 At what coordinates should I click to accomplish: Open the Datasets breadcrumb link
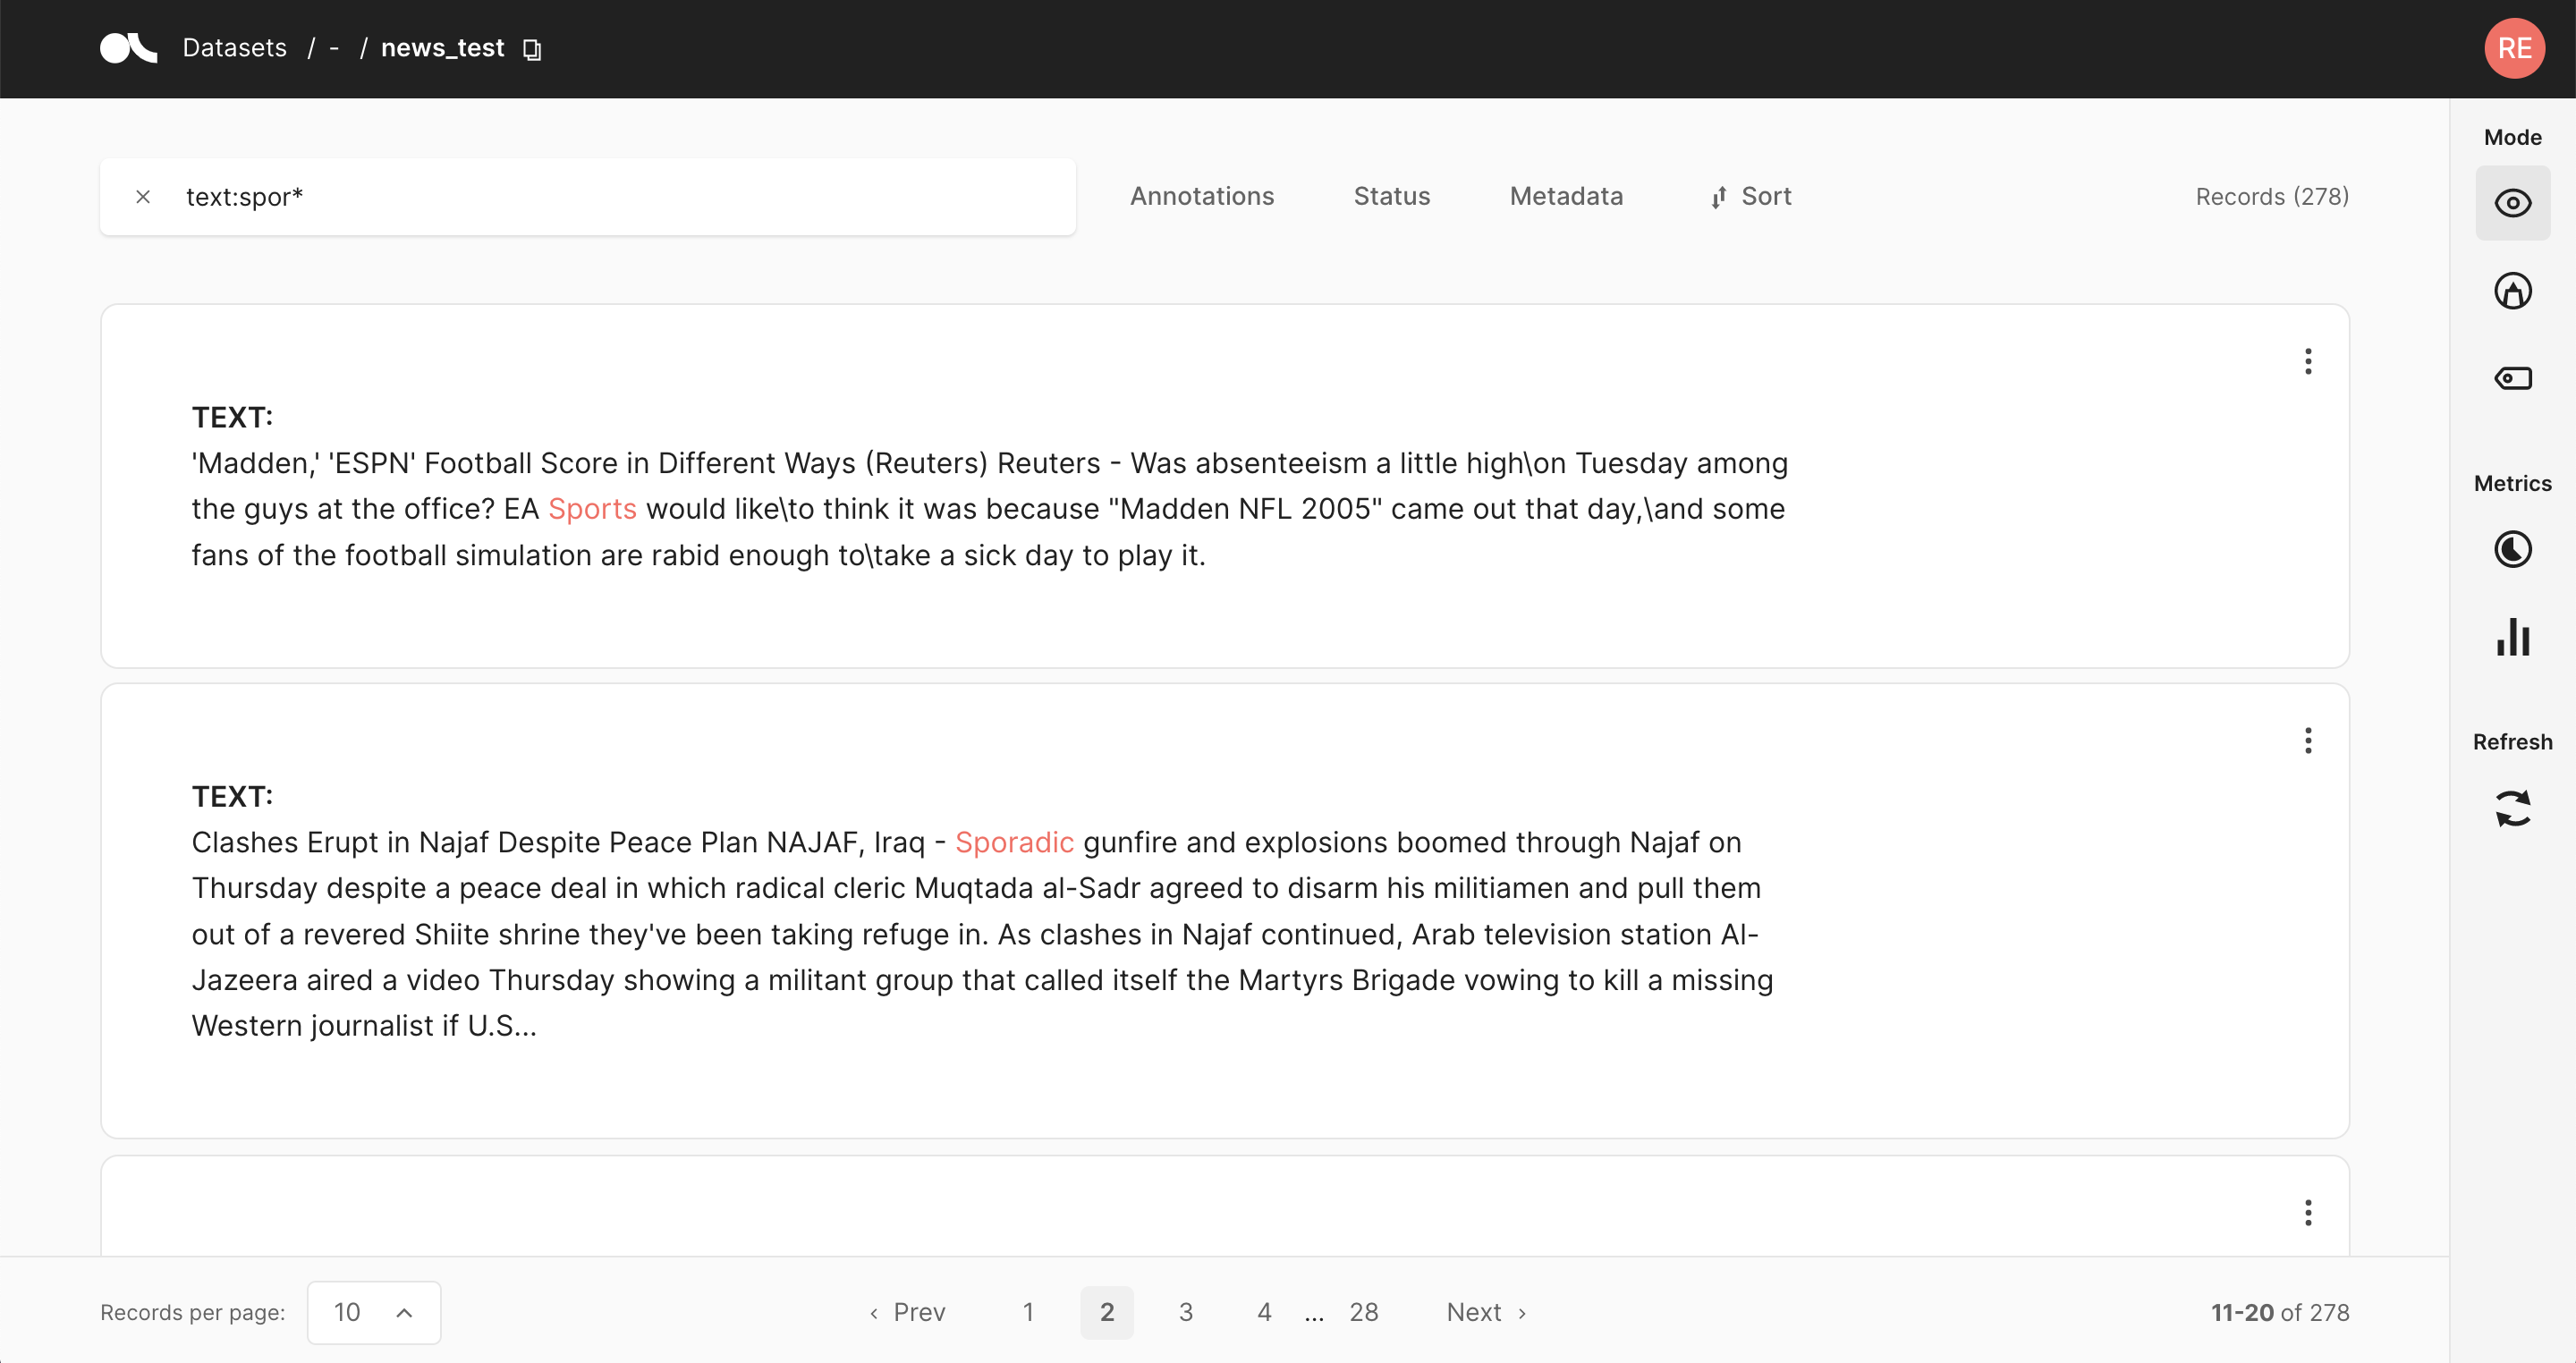pyautogui.click(x=234, y=48)
